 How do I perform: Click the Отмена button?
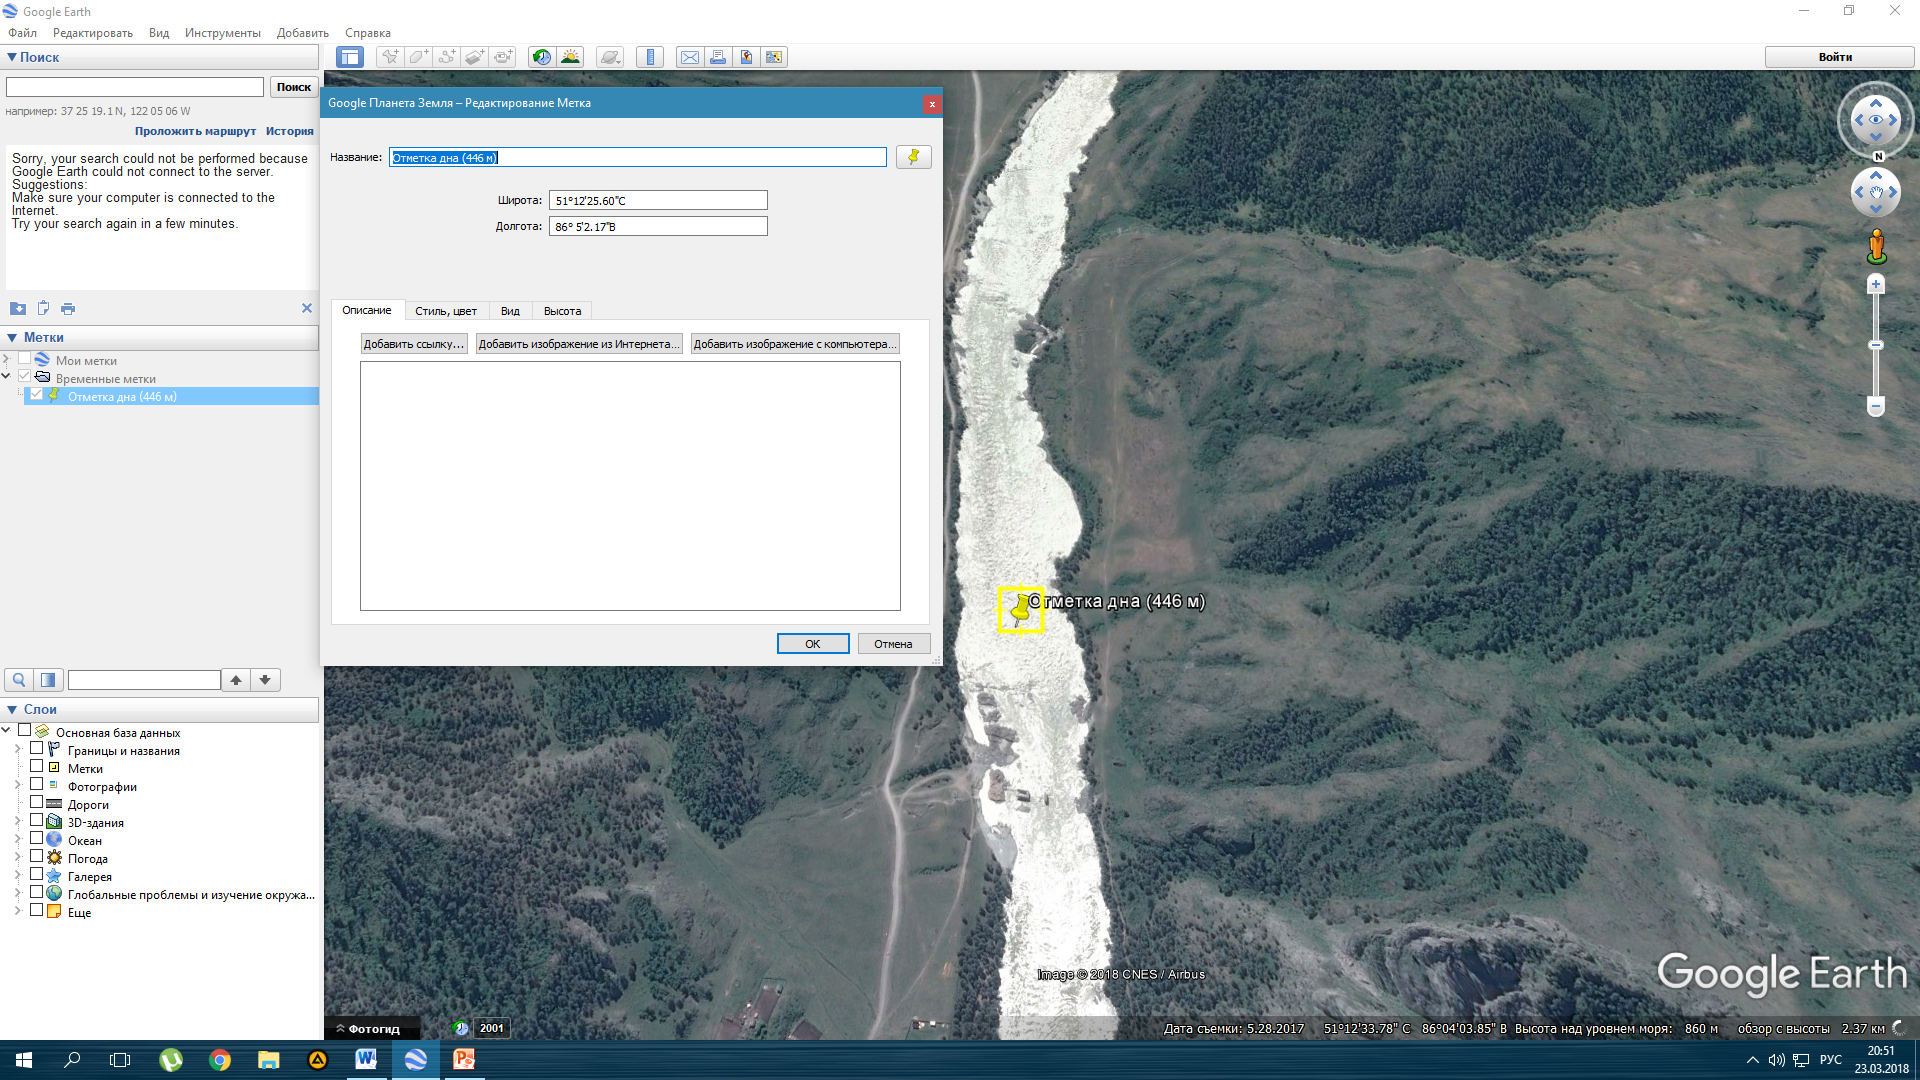(x=893, y=644)
